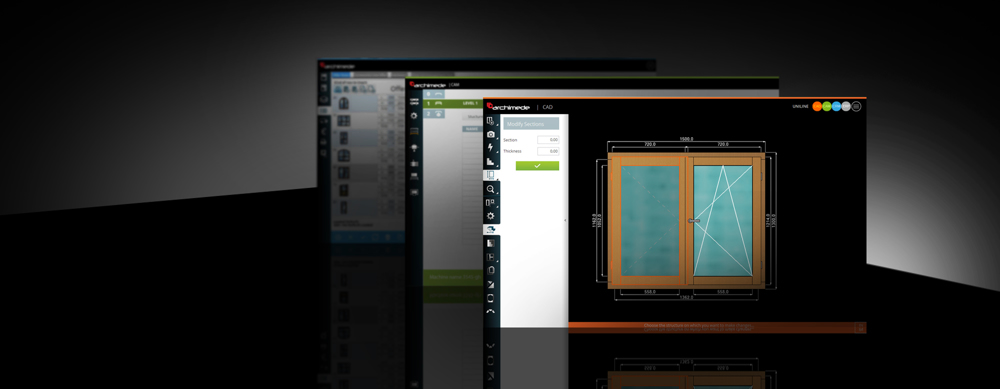Open the clipboard icon in CAD sidebar
The width and height of the screenshot is (1000, 389).
[490, 270]
